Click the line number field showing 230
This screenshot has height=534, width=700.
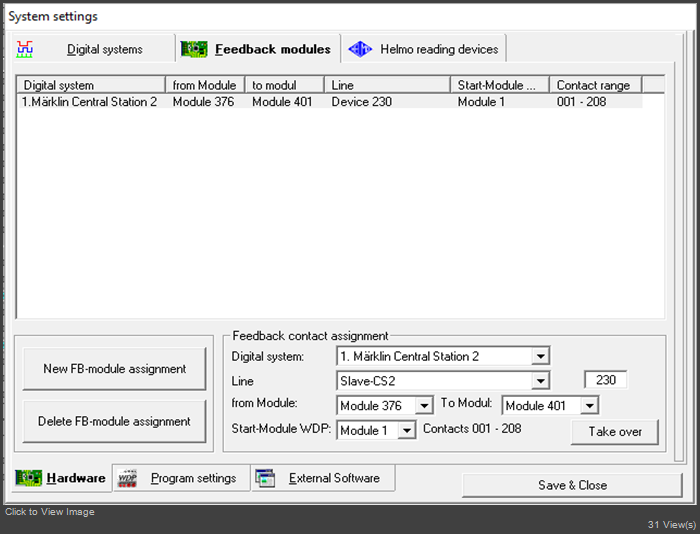click(x=605, y=380)
